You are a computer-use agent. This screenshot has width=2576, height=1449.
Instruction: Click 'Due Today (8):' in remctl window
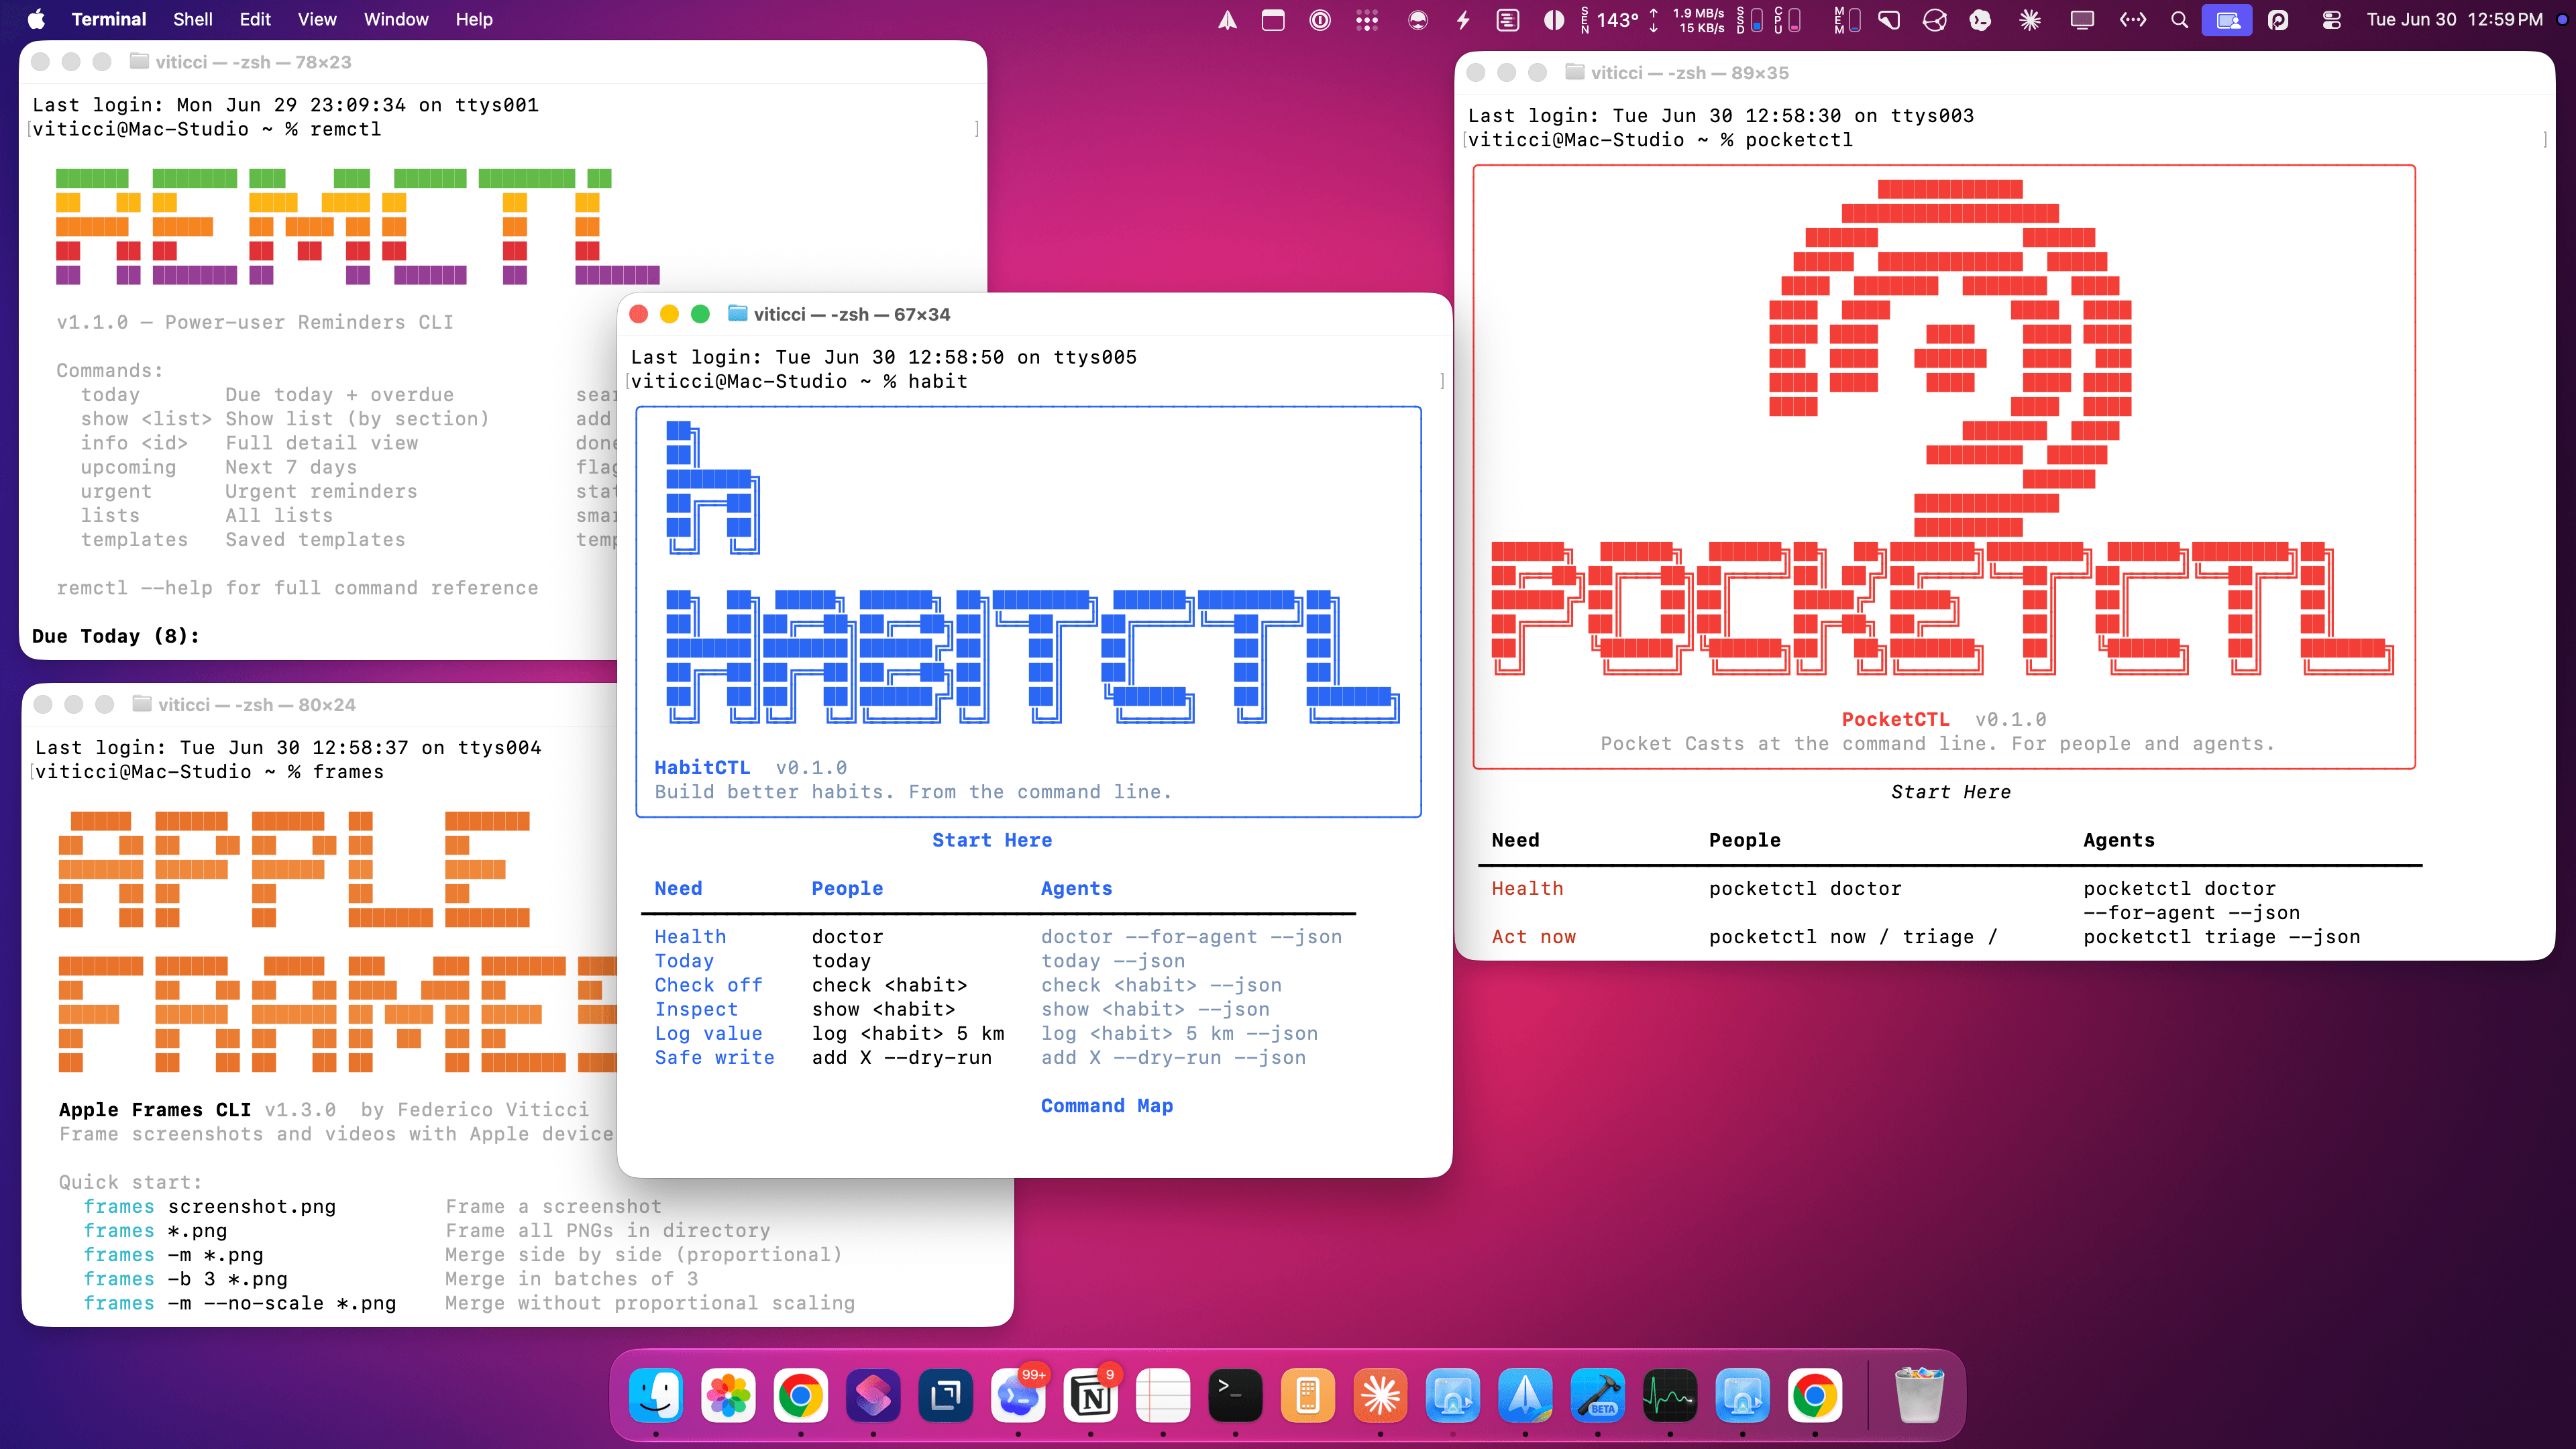pos(115,636)
